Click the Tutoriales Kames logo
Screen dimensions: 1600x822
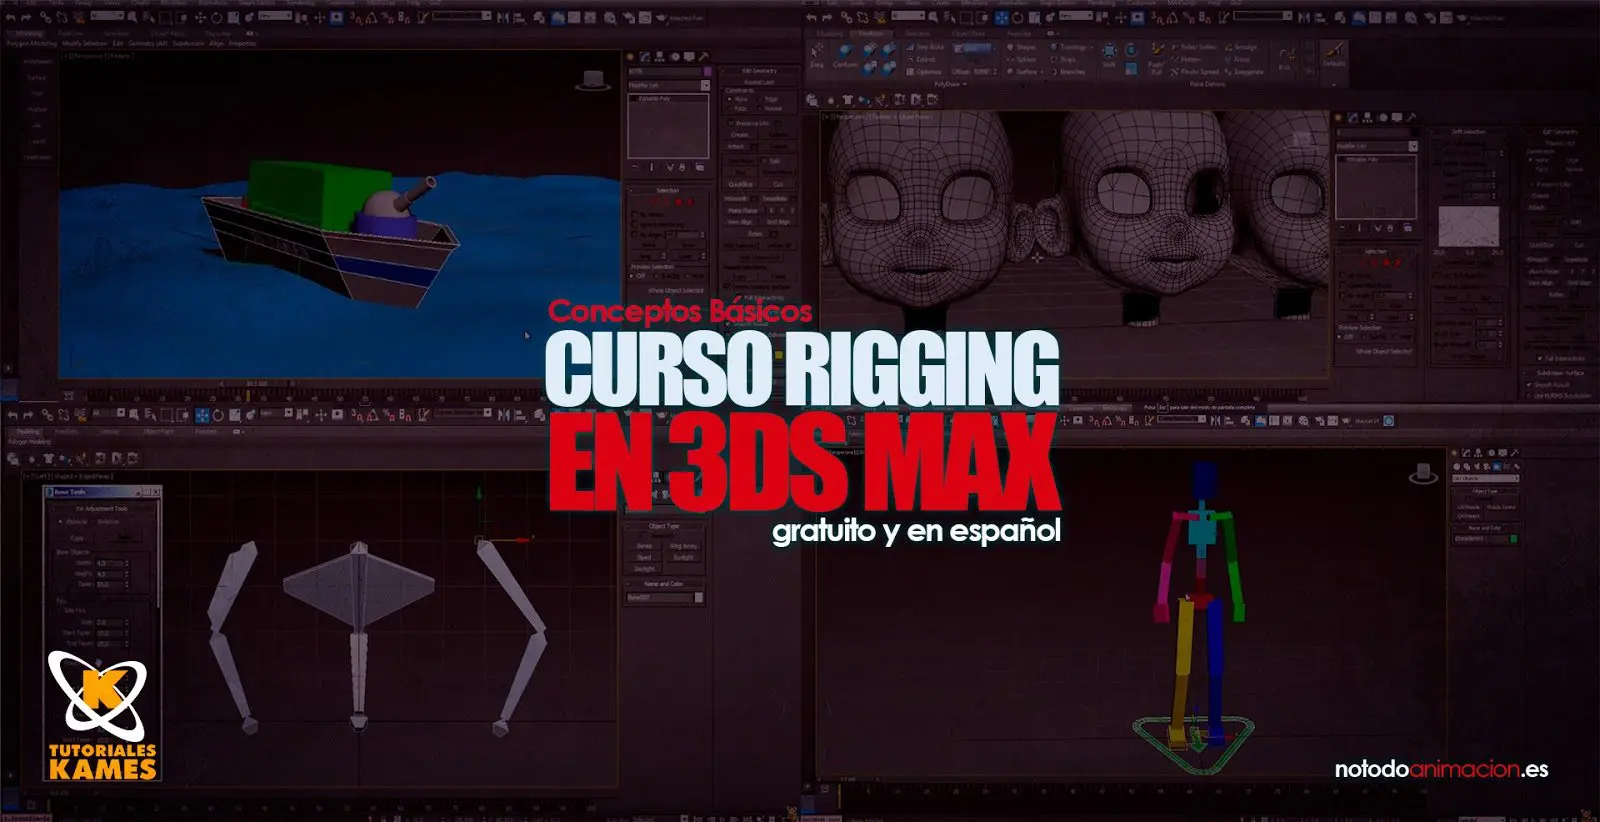104,716
